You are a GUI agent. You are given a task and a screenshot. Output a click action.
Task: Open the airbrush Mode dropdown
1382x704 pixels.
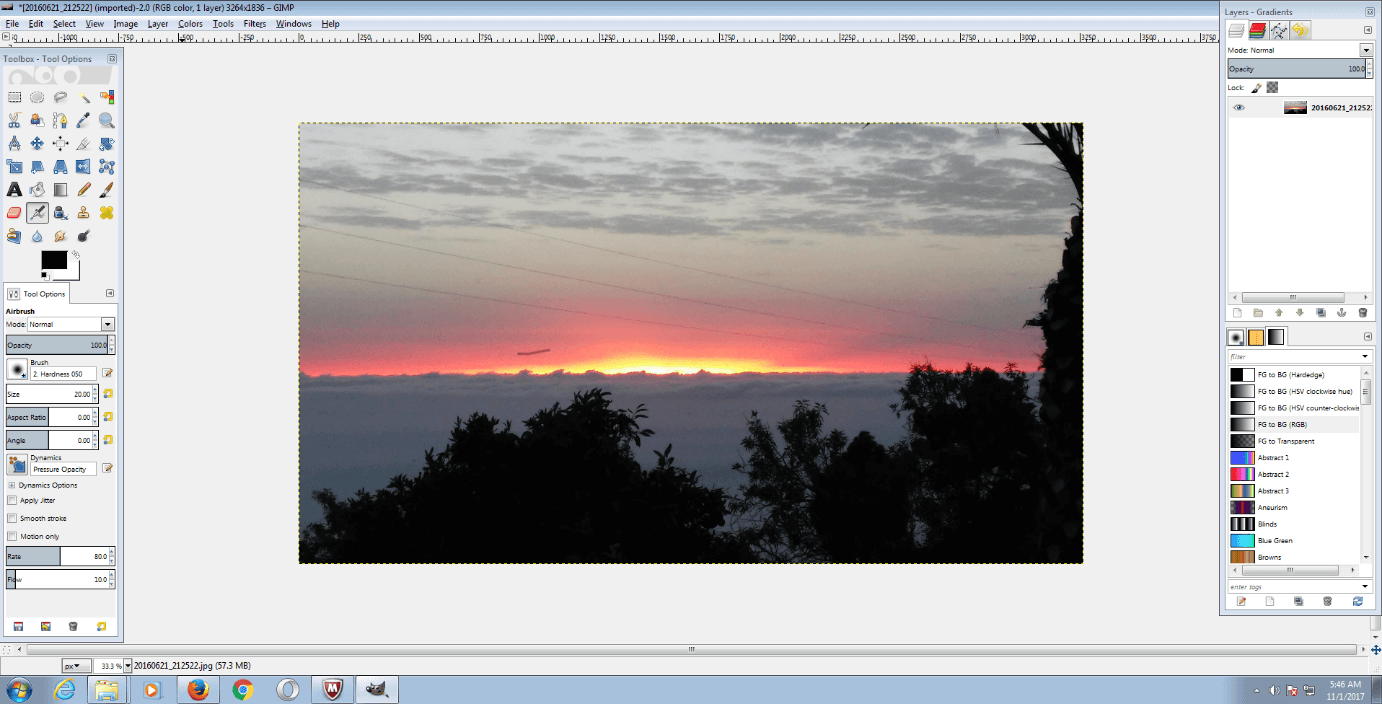point(108,324)
